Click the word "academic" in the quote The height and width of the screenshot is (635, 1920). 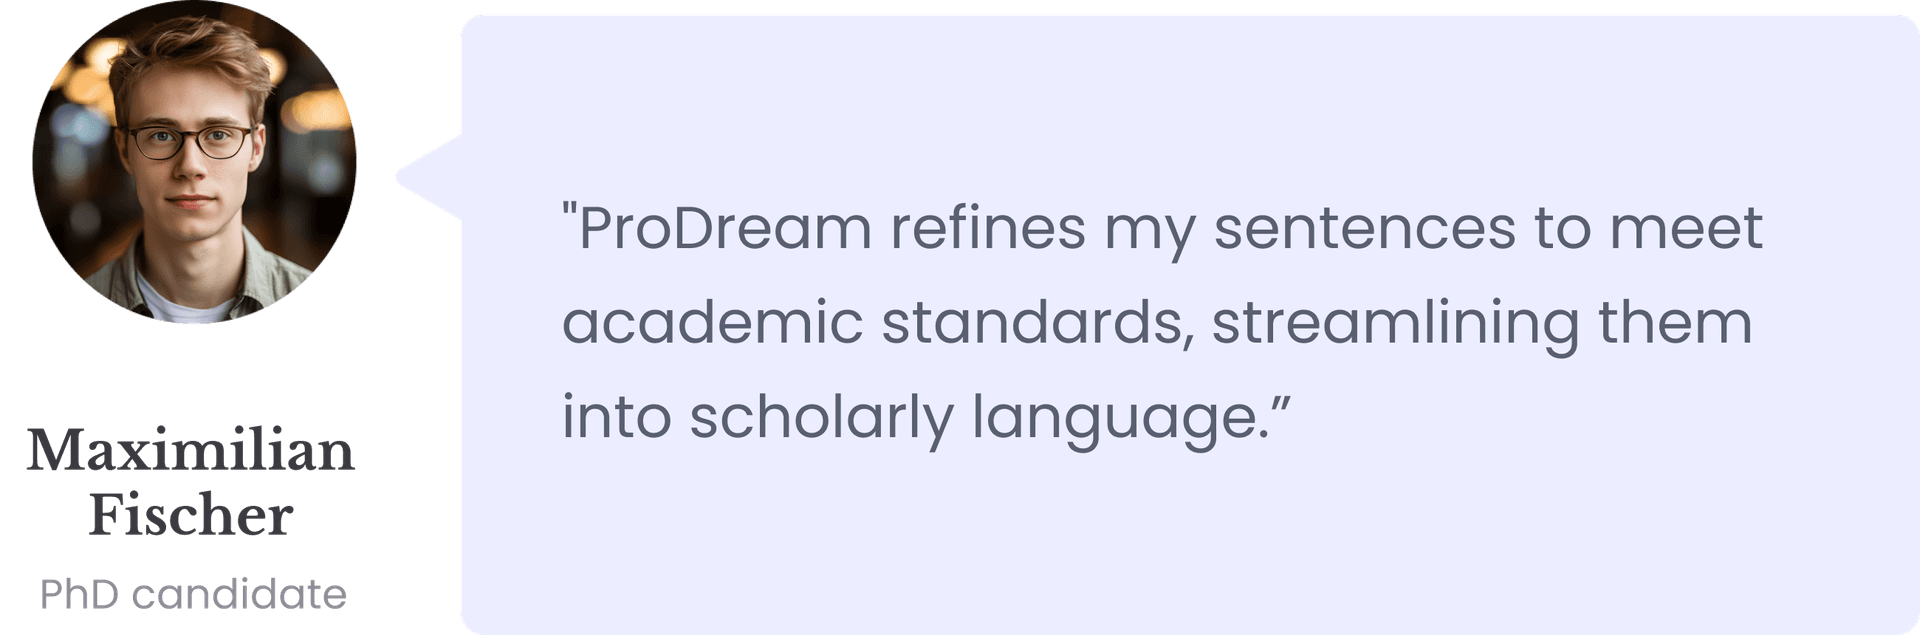point(712,323)
